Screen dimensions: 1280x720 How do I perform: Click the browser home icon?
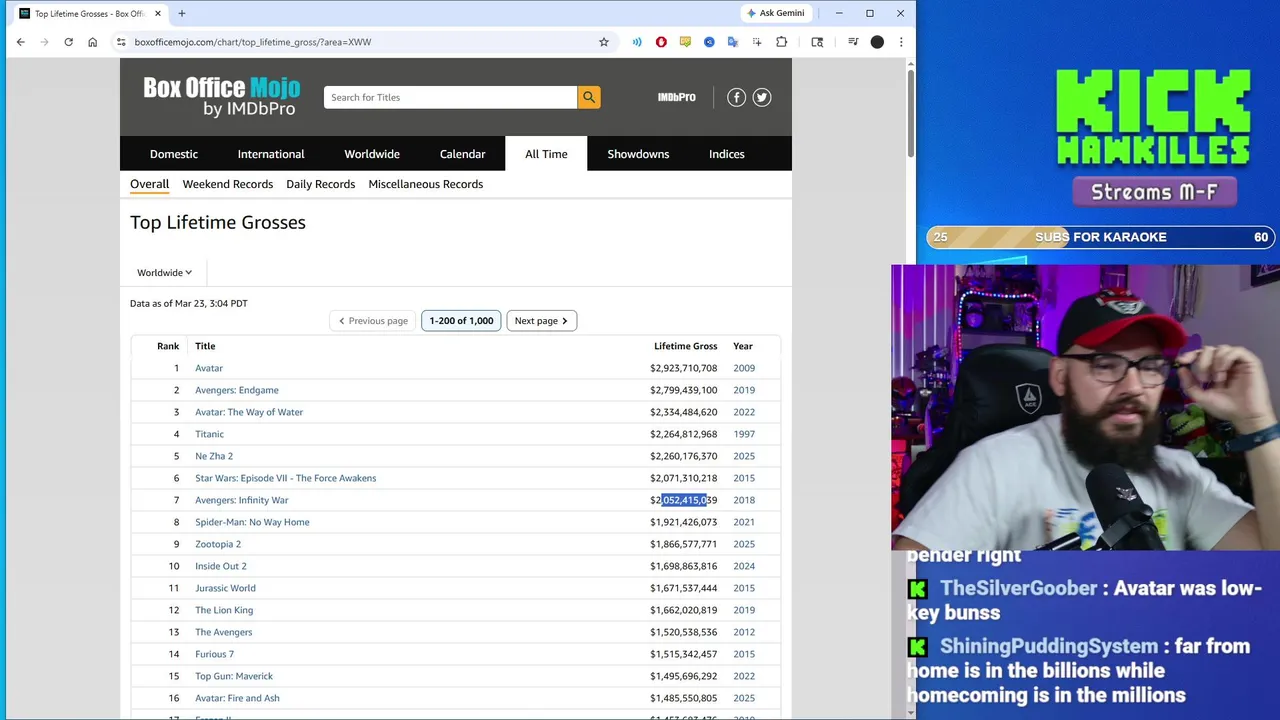[92, 42]
